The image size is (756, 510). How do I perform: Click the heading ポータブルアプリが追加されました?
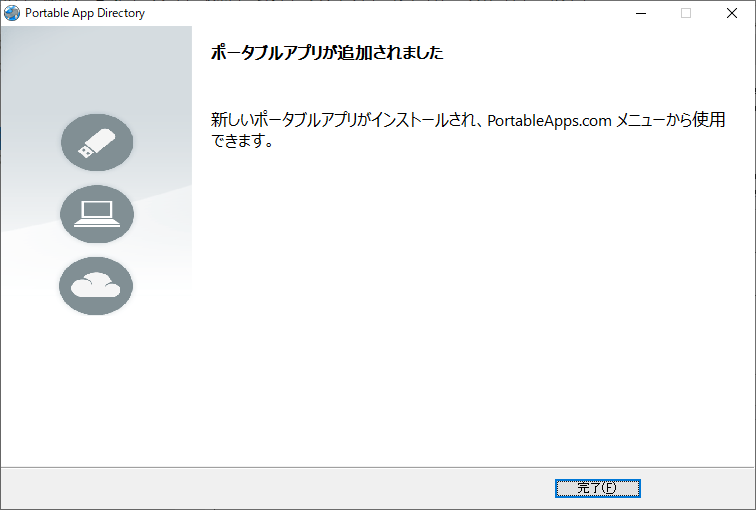coord(327,53)
